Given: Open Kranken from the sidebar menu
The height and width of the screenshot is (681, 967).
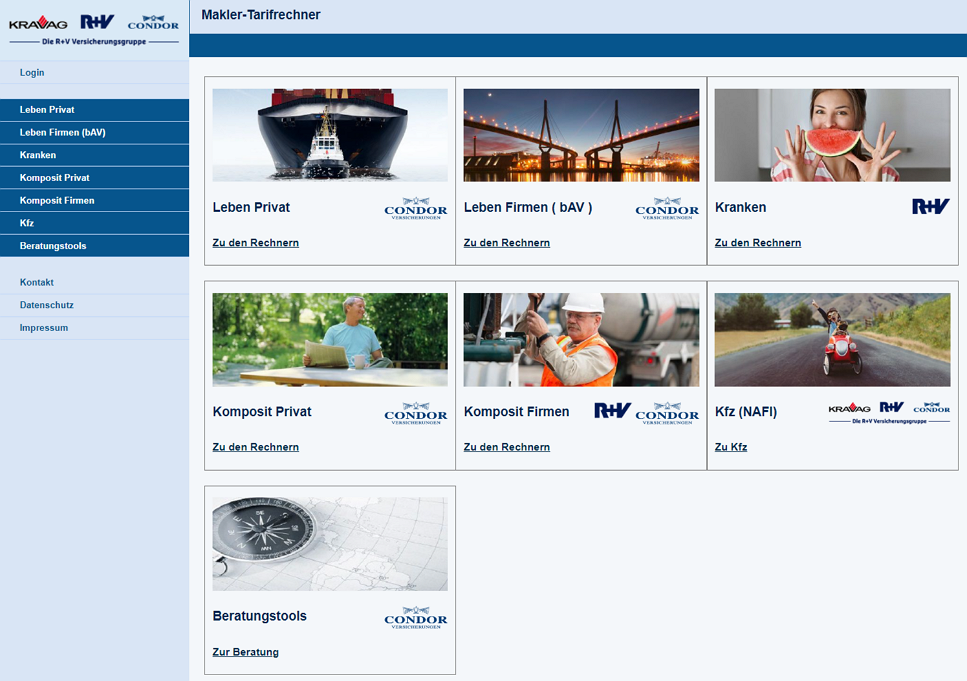Looking at the screenshot, I should tap(38, 155).
